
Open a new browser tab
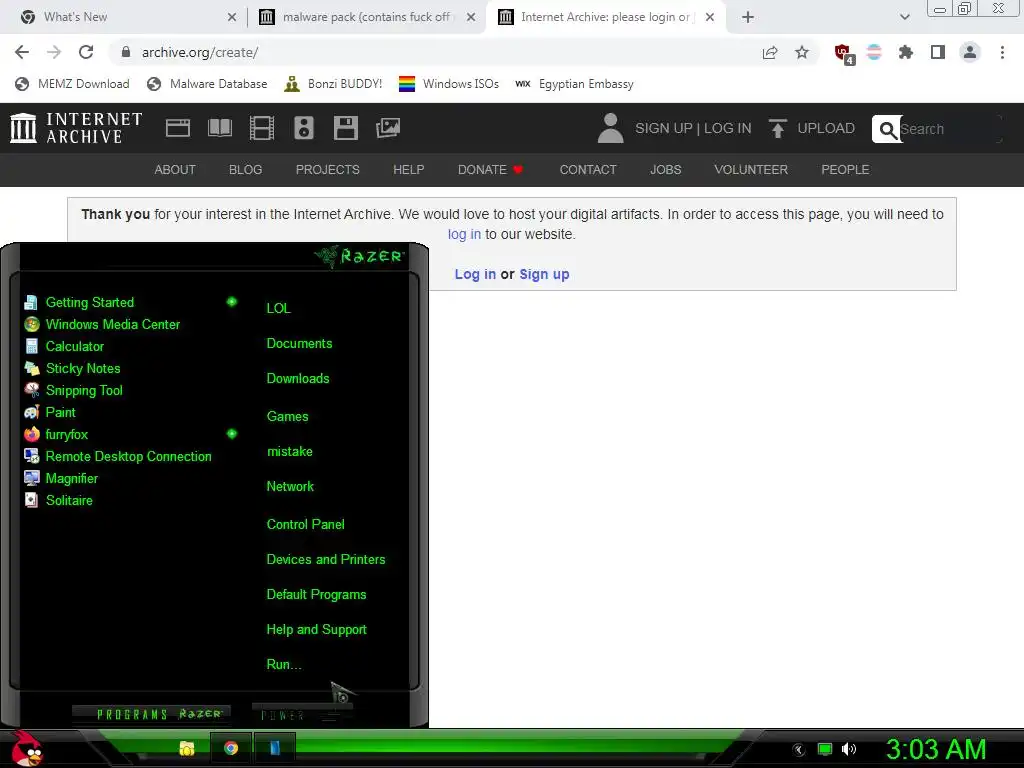coord(748,17)
